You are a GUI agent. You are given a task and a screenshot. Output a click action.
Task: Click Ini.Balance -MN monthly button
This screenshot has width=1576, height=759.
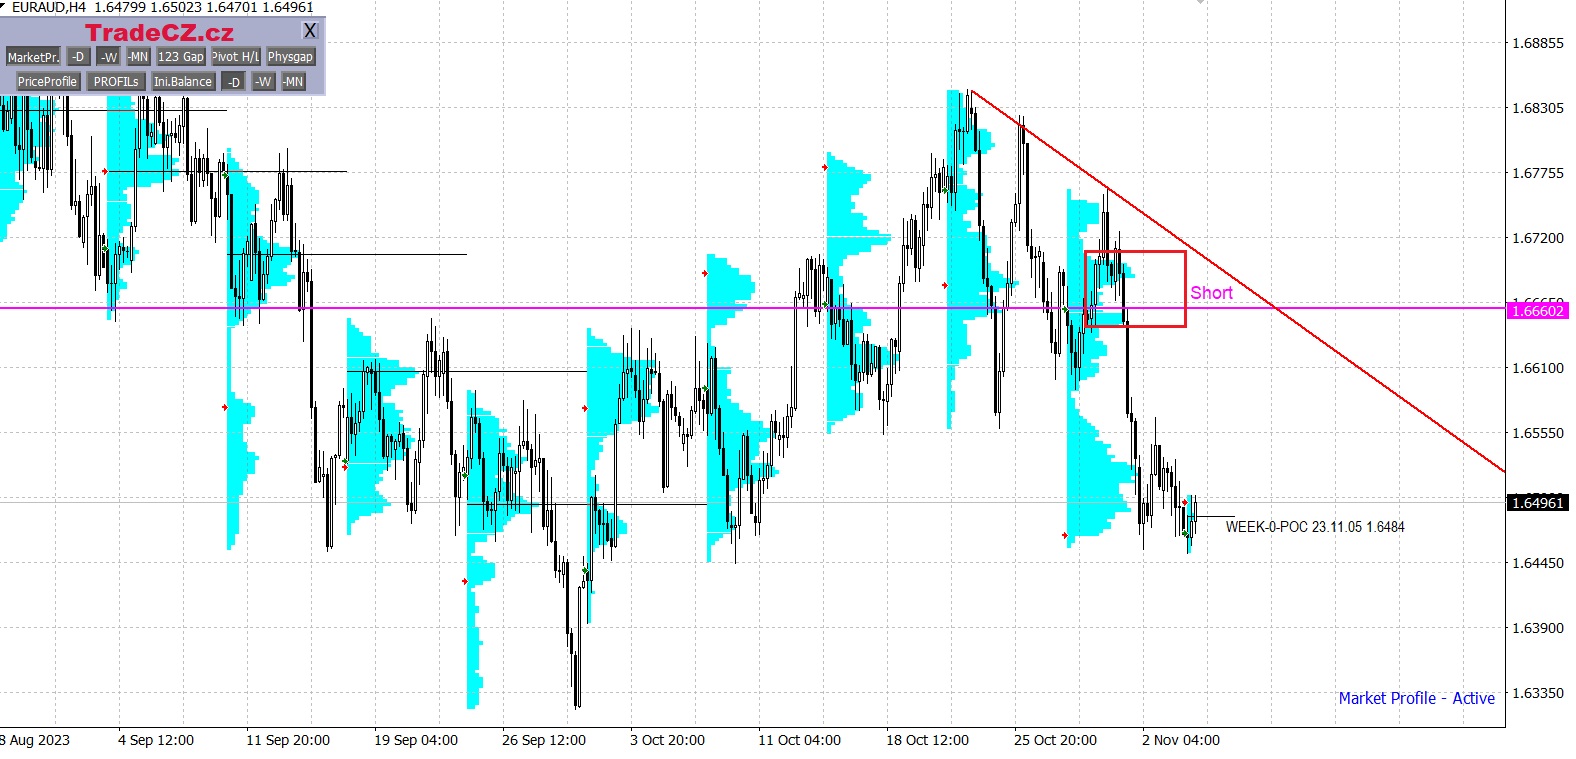(x=293, y=82)
